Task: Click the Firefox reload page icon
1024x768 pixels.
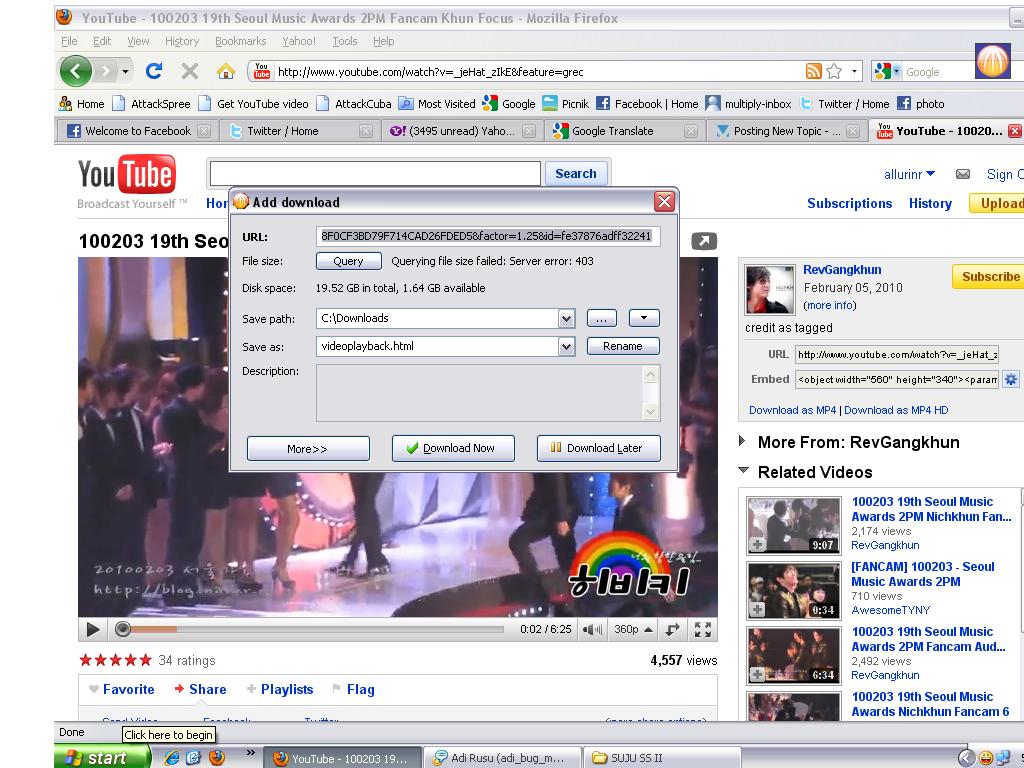Action: tap(154, 71)
